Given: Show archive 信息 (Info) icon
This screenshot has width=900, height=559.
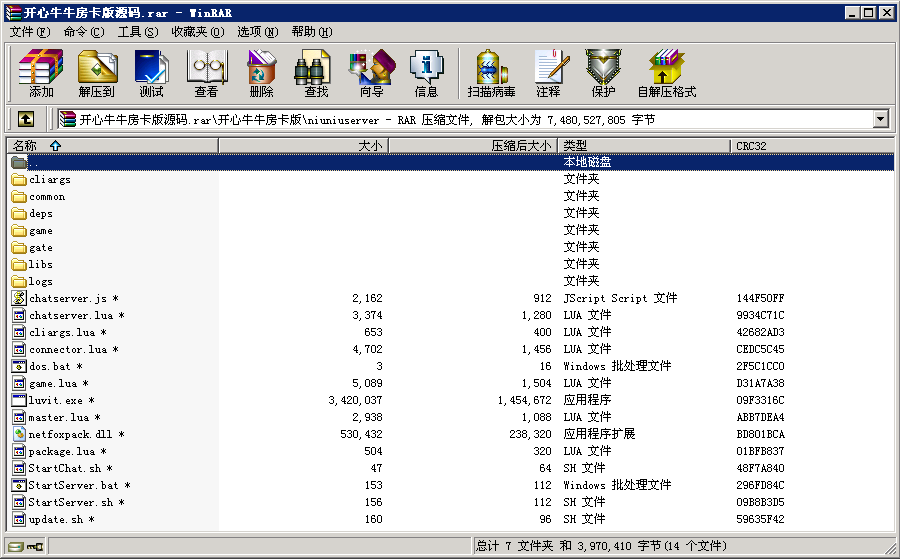Looking at the screenshot, I should (426, 74).
